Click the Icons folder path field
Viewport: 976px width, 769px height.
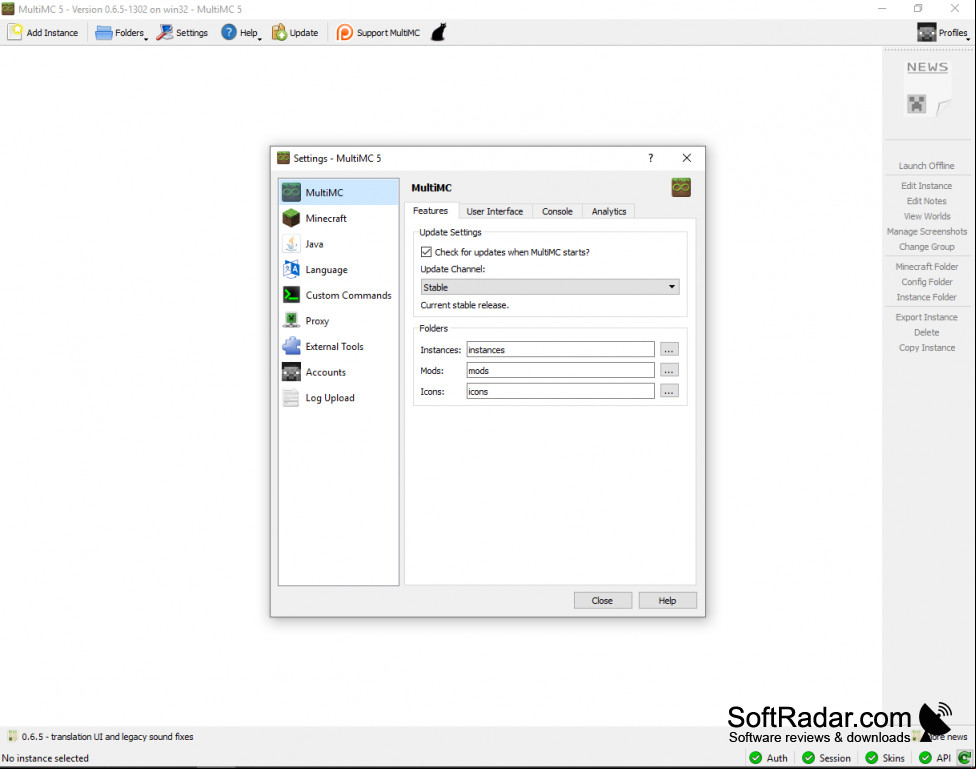(560, 392)
